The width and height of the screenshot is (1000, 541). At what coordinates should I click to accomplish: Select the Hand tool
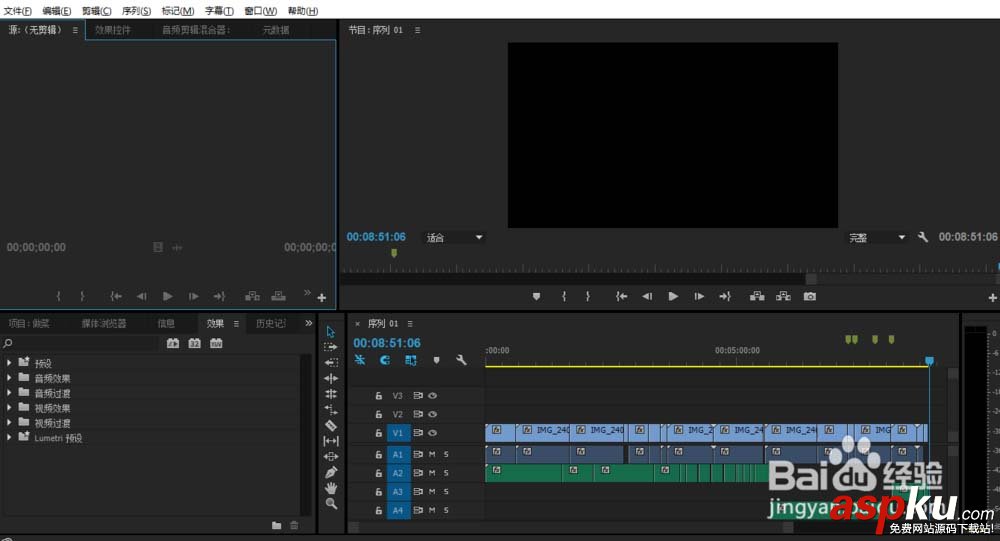(x=331, y=488)
